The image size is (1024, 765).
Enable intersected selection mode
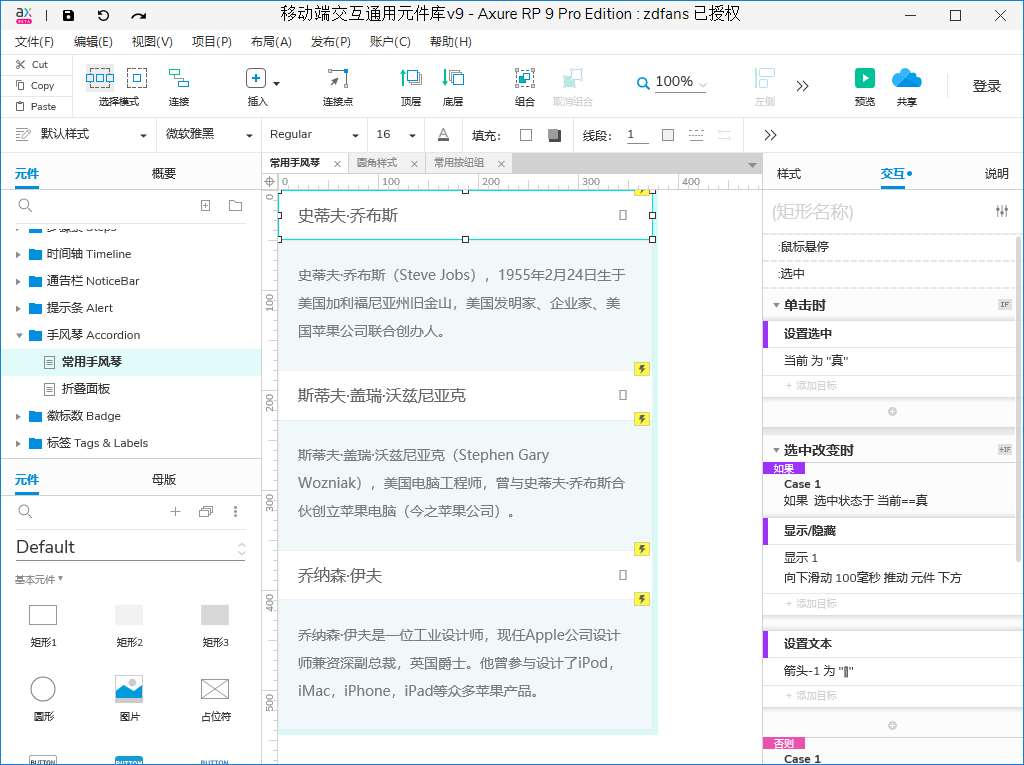coord(100,78)
